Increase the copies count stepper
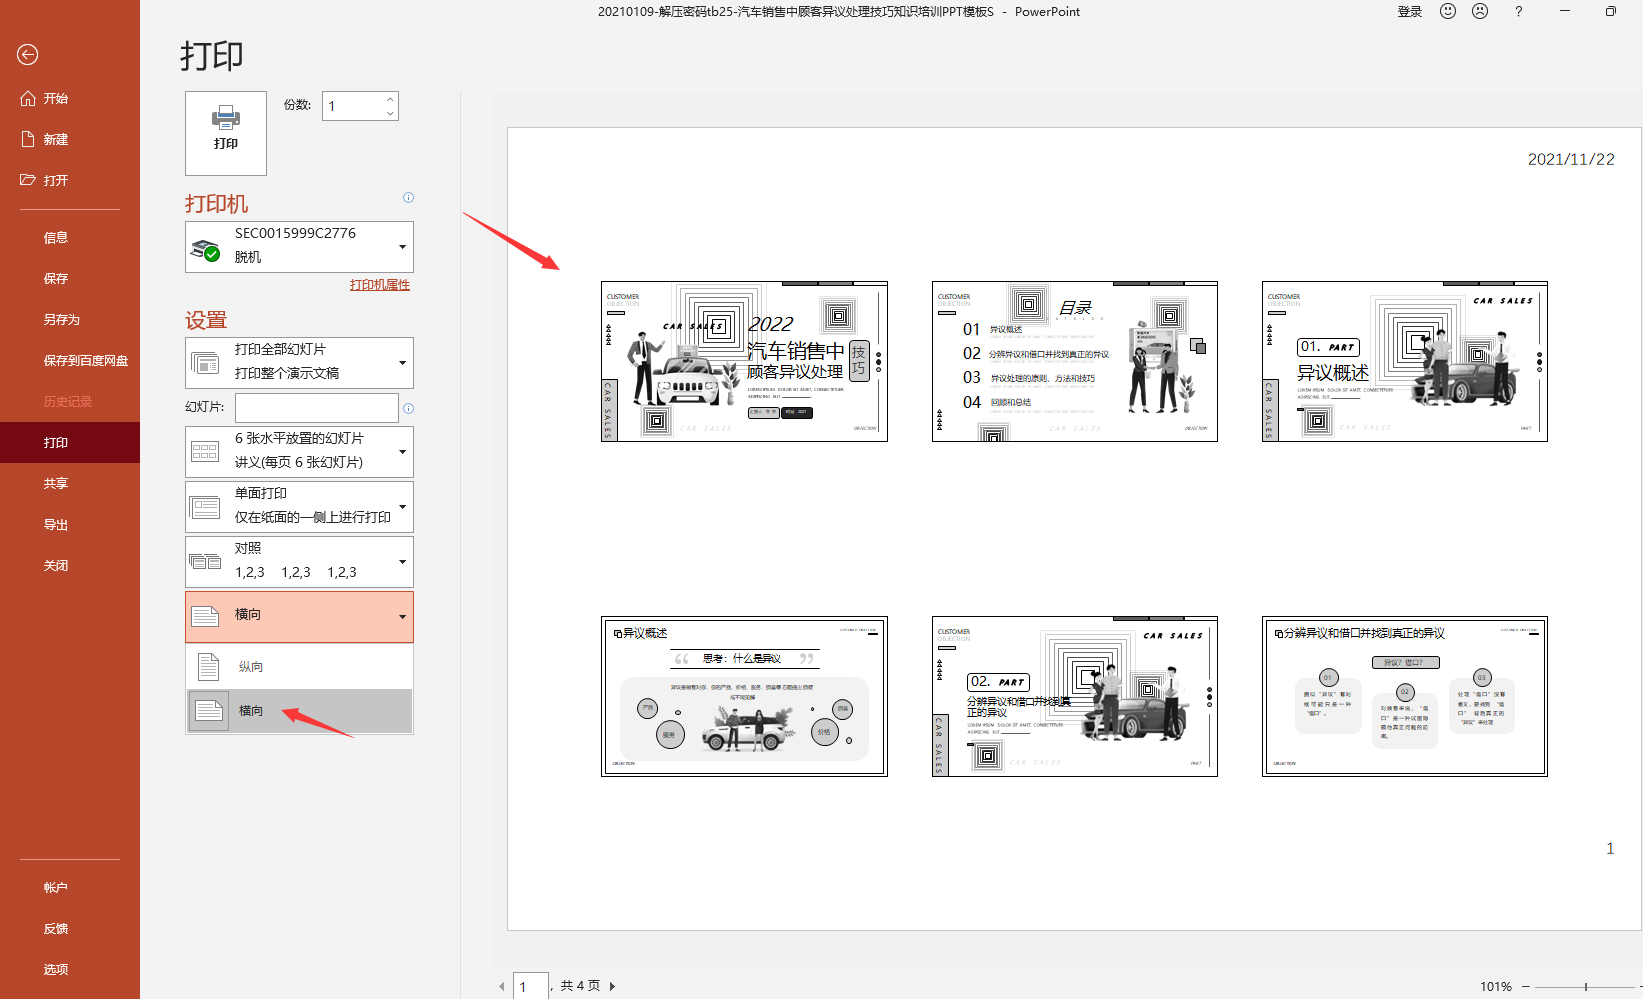Image resolution: width=1643 pixels, height=999 pixels. (390, 99)
